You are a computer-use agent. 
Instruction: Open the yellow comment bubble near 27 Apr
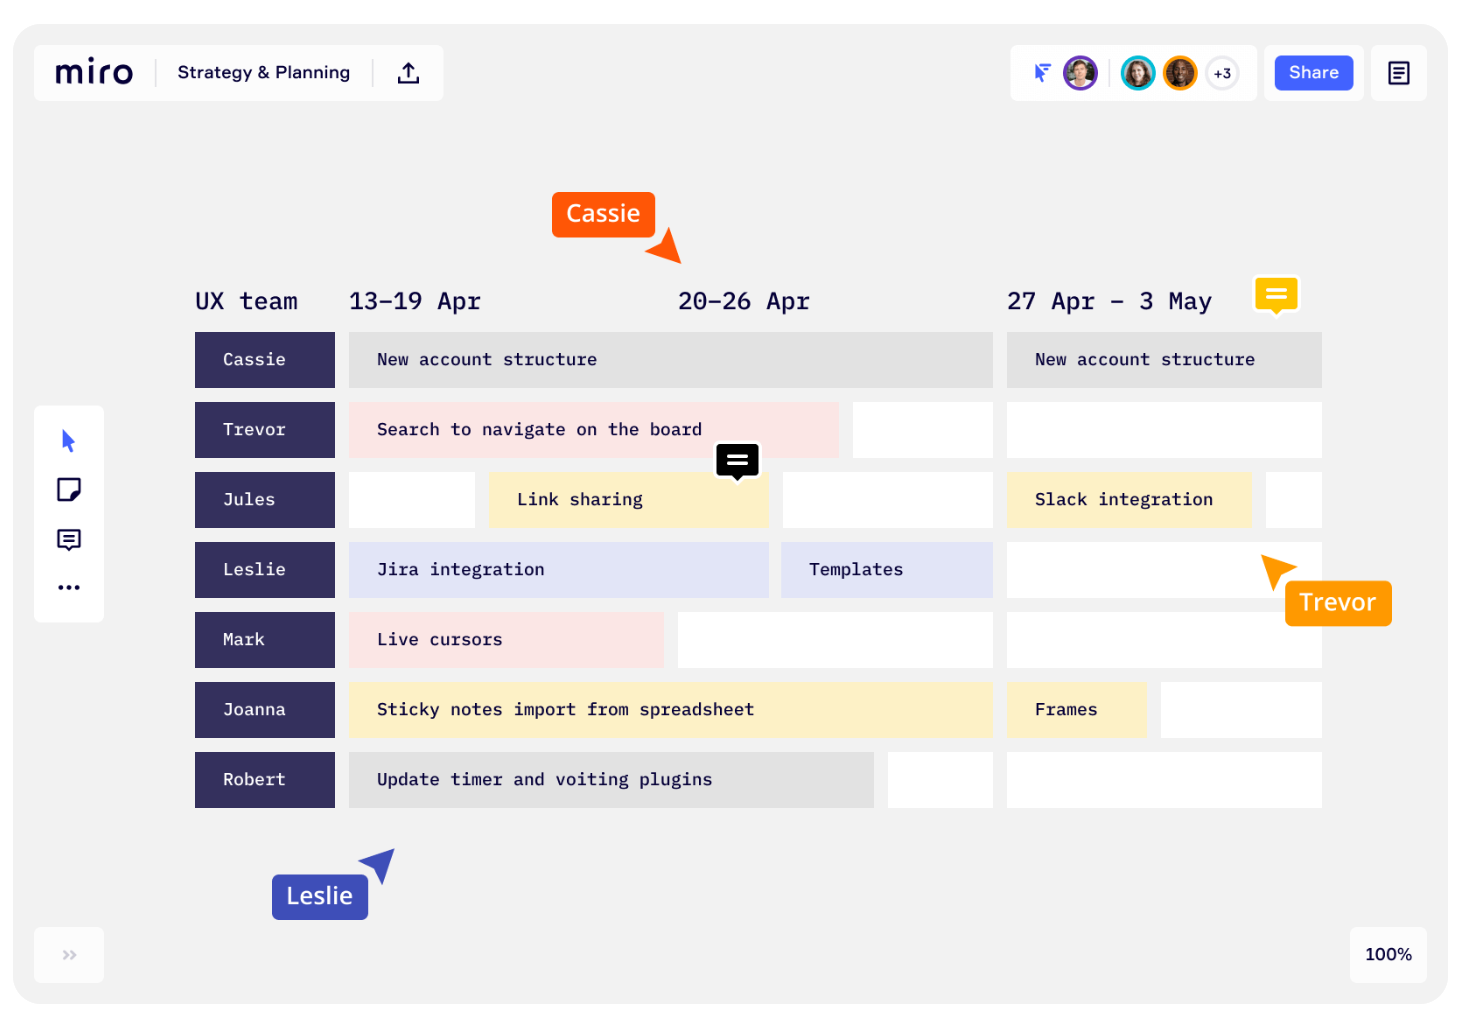pos(1276,295)
